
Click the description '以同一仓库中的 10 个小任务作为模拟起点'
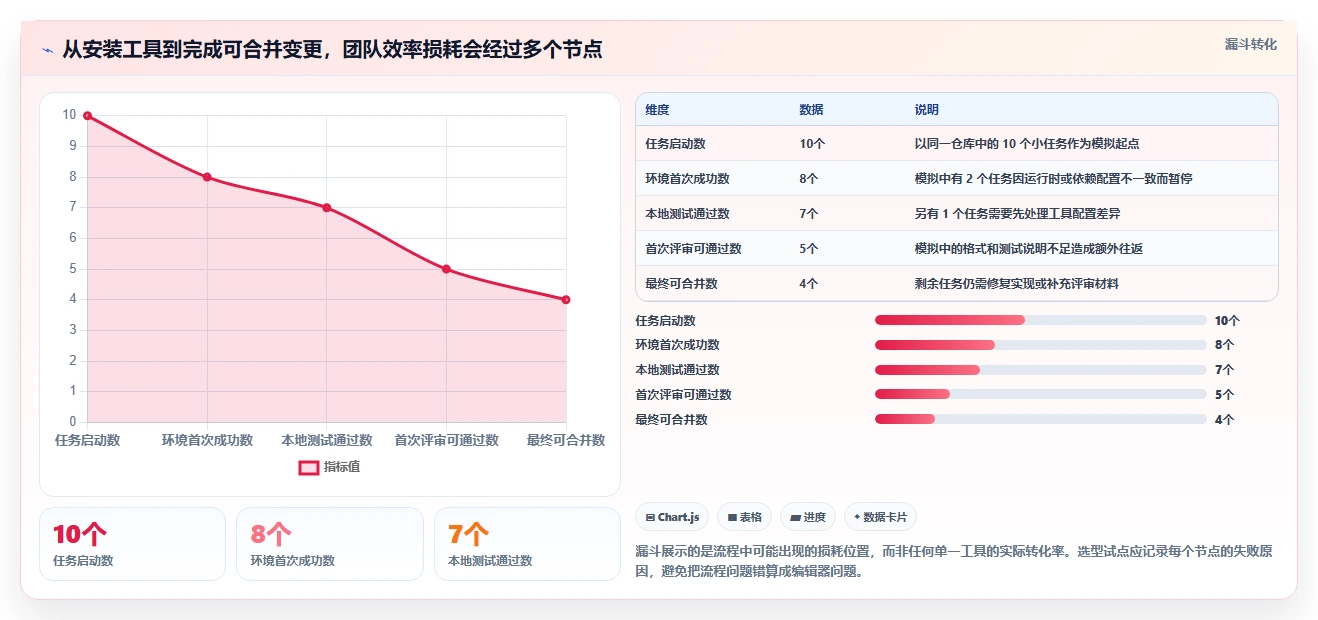(1027, 144)
